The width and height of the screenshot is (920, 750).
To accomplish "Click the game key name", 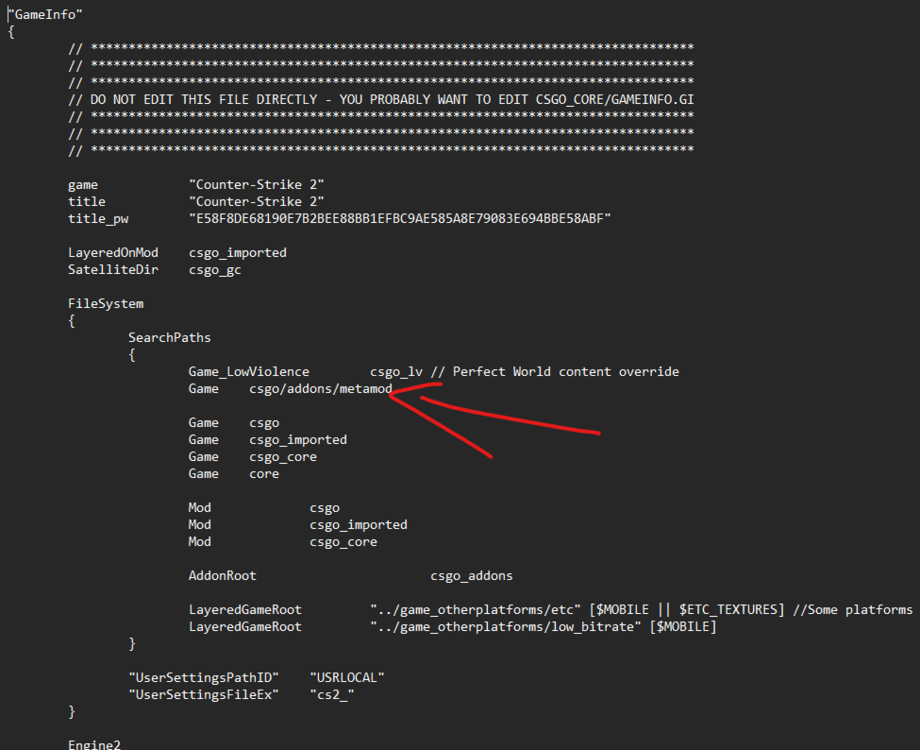I will (83, 185).
